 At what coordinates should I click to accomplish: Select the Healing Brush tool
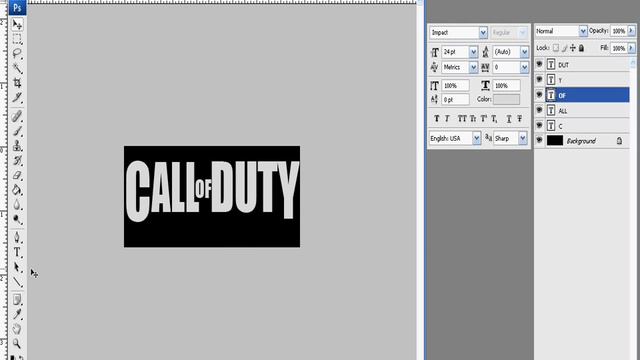(17, 117)
